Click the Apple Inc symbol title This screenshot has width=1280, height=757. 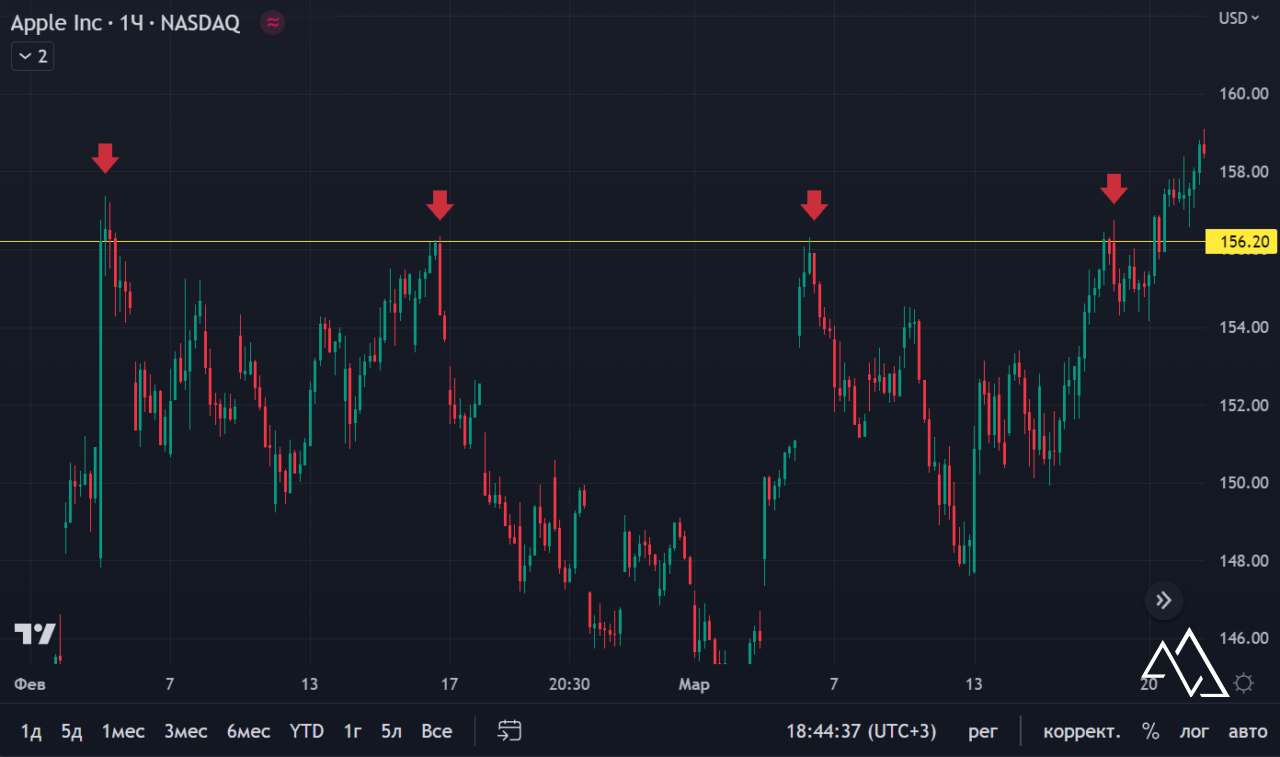(x=56, y=23)
